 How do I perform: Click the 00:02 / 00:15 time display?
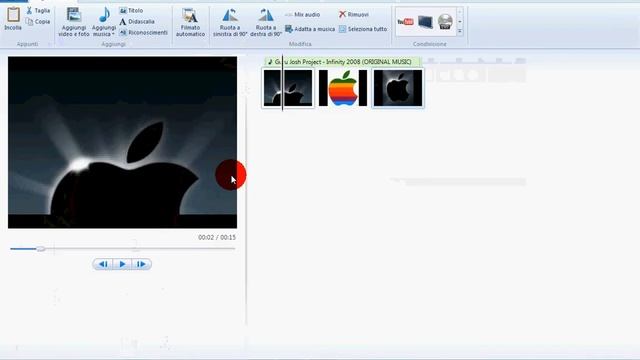(217, 237)
